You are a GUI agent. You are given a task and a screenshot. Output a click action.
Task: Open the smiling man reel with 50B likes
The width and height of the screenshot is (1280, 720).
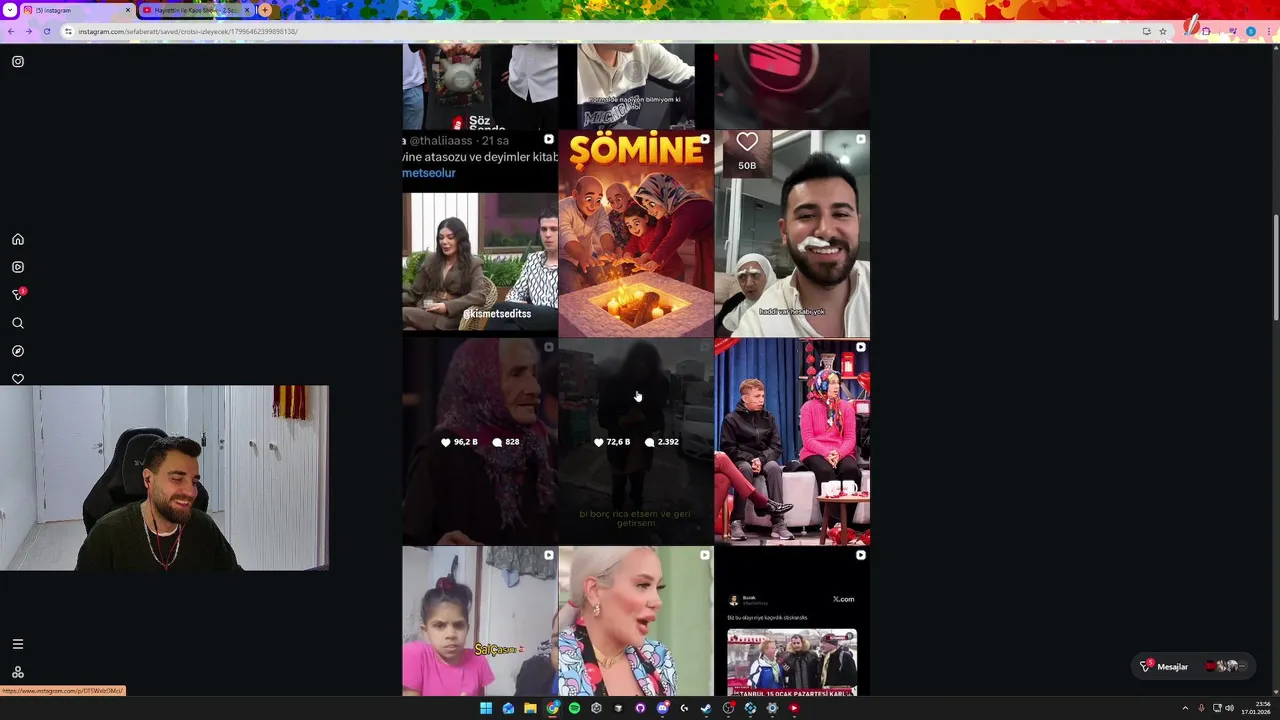(x=792, y=234)
